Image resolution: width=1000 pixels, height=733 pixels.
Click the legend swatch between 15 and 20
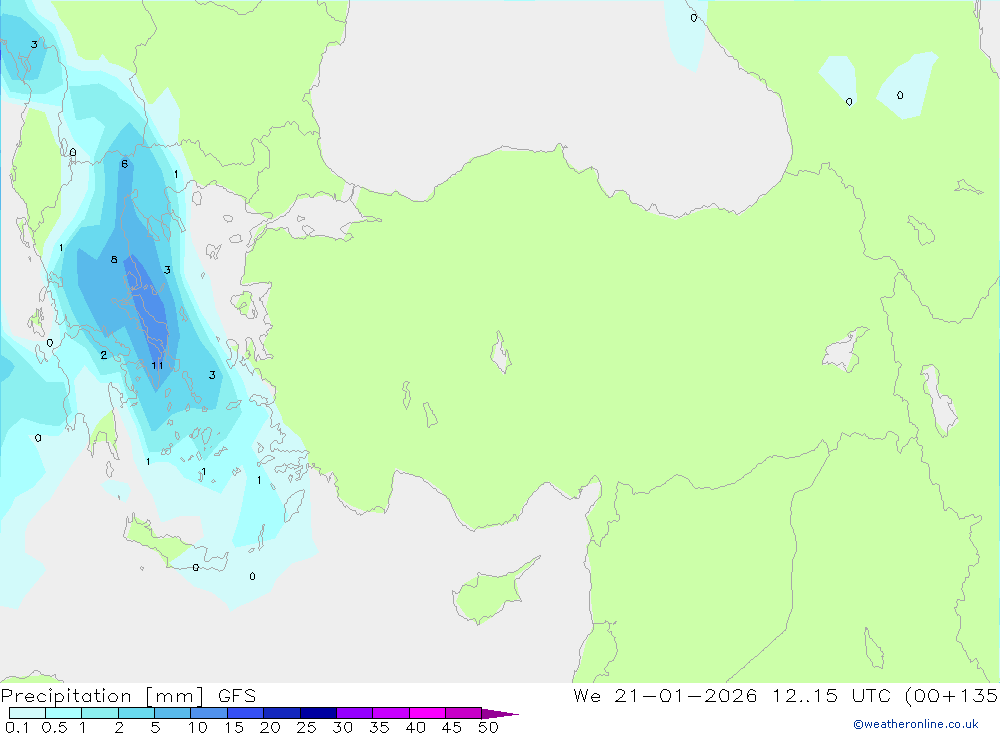(245, 713)
